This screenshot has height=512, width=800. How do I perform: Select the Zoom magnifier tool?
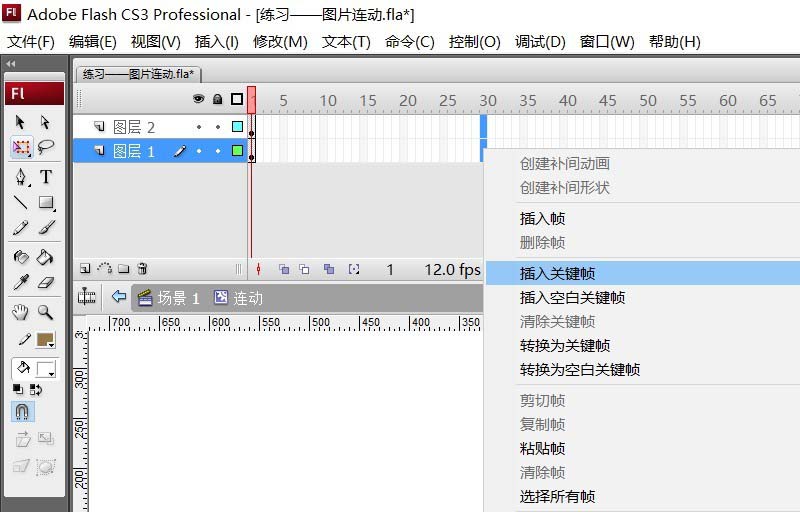(x=45, y=312)
